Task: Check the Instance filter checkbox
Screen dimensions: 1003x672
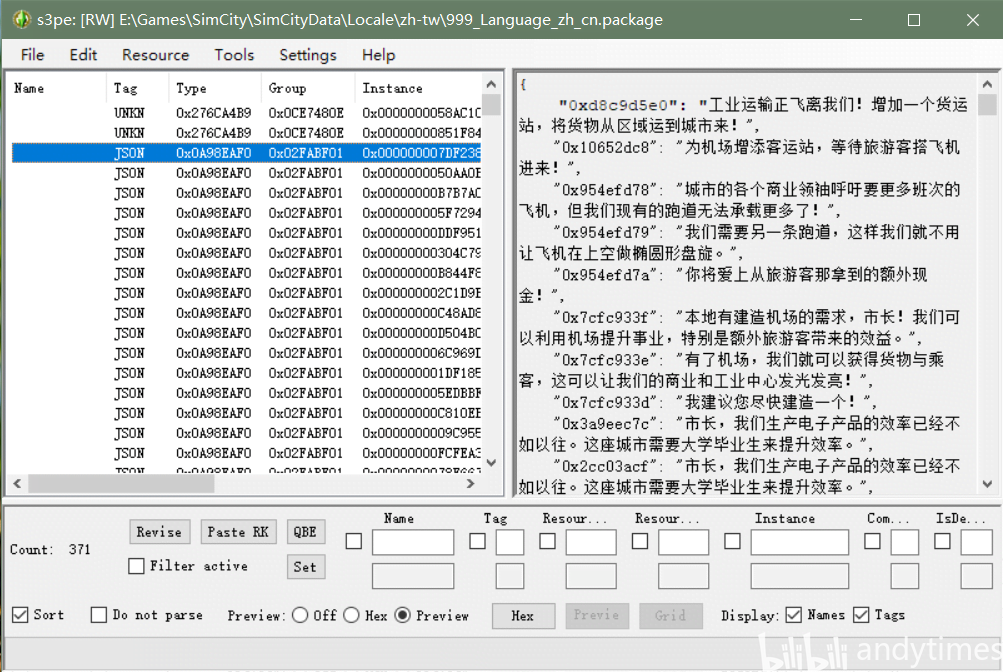Action: (x=732, y=542)
